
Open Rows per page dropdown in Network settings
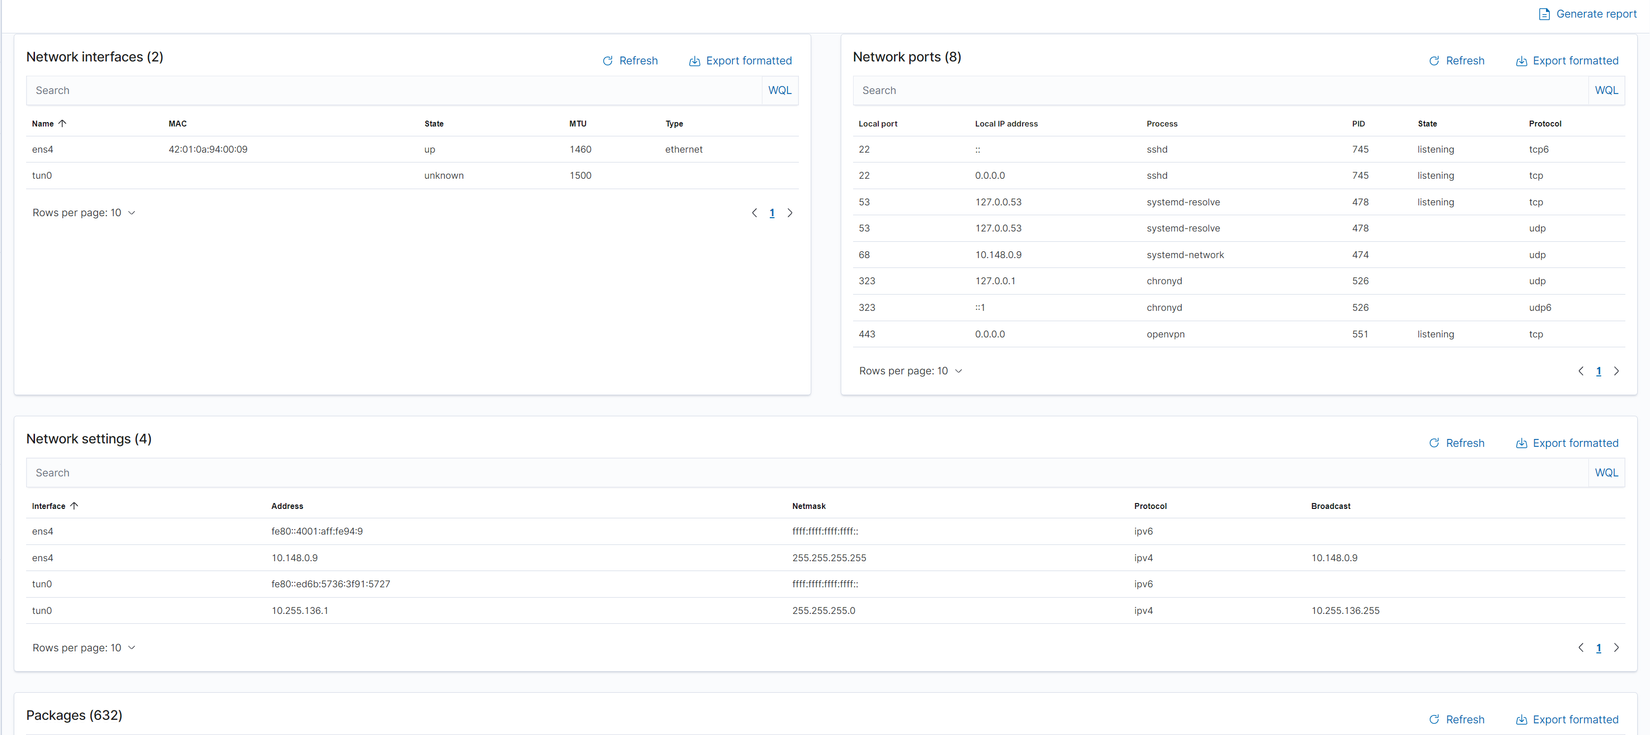point(84,648)
